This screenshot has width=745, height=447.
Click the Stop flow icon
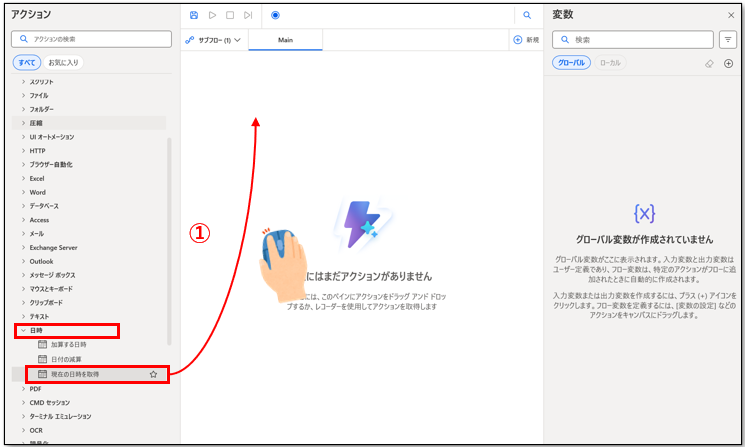(229, 15)
